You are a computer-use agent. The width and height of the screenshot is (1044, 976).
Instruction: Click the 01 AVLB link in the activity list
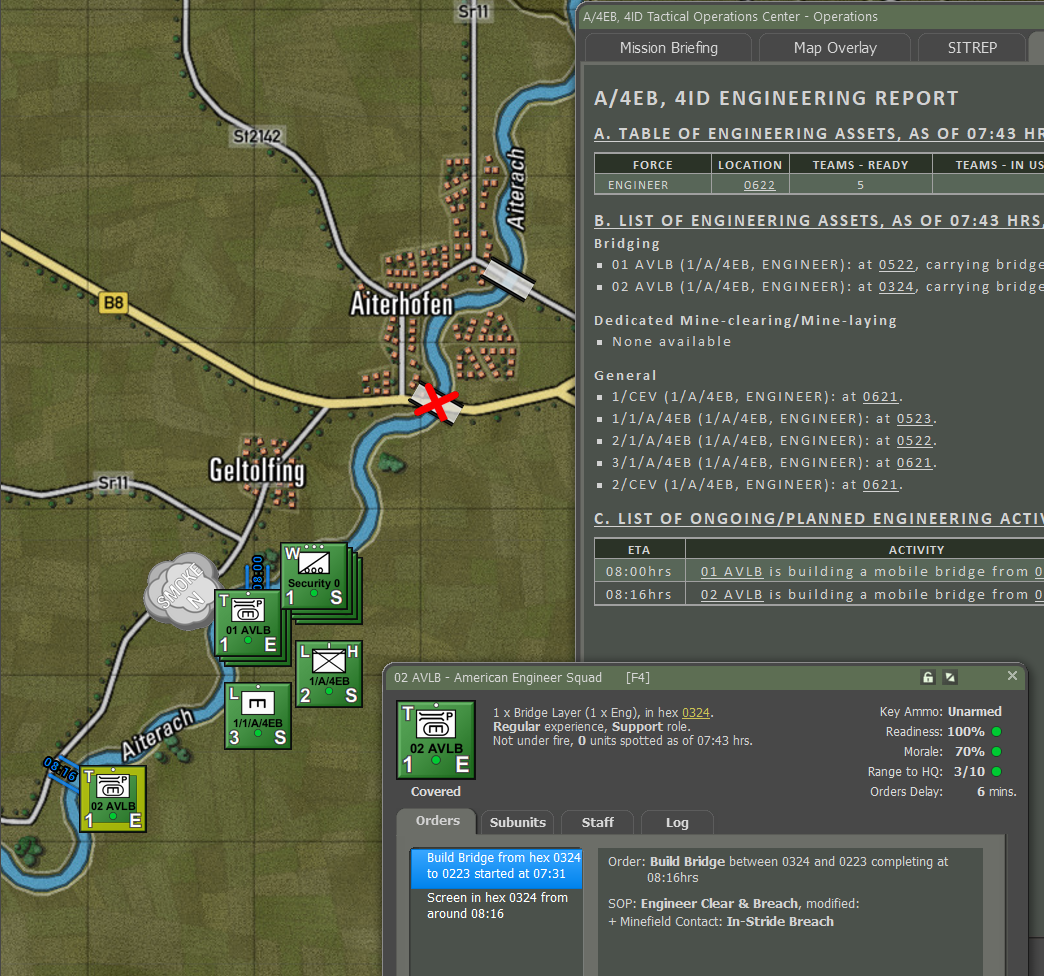coord(731,571)
